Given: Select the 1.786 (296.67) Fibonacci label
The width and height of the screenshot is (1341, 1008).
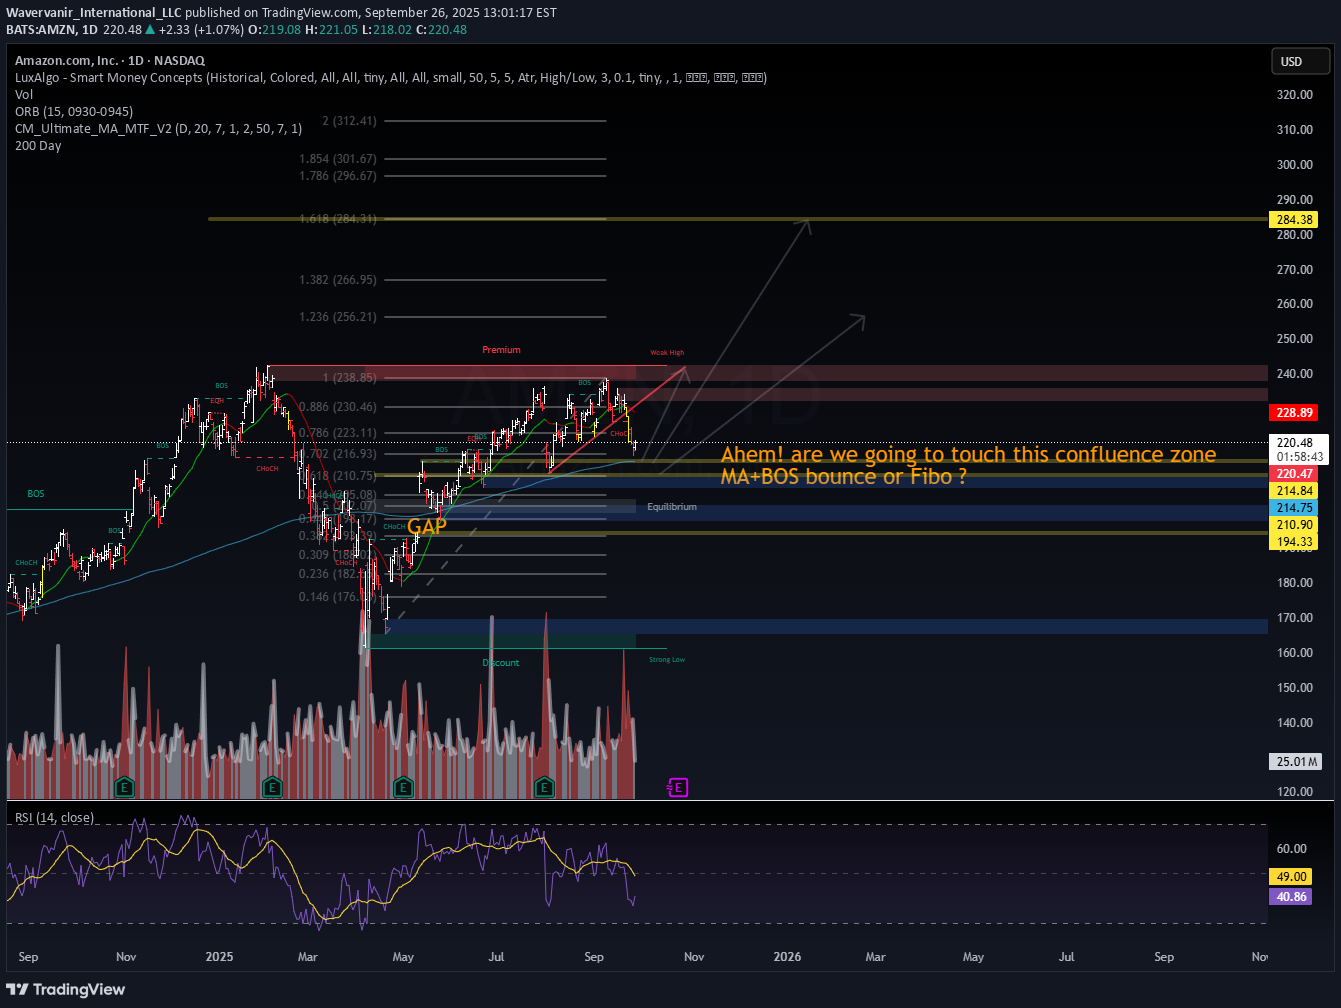Looking at the screenshot, I should pos(338,176).
